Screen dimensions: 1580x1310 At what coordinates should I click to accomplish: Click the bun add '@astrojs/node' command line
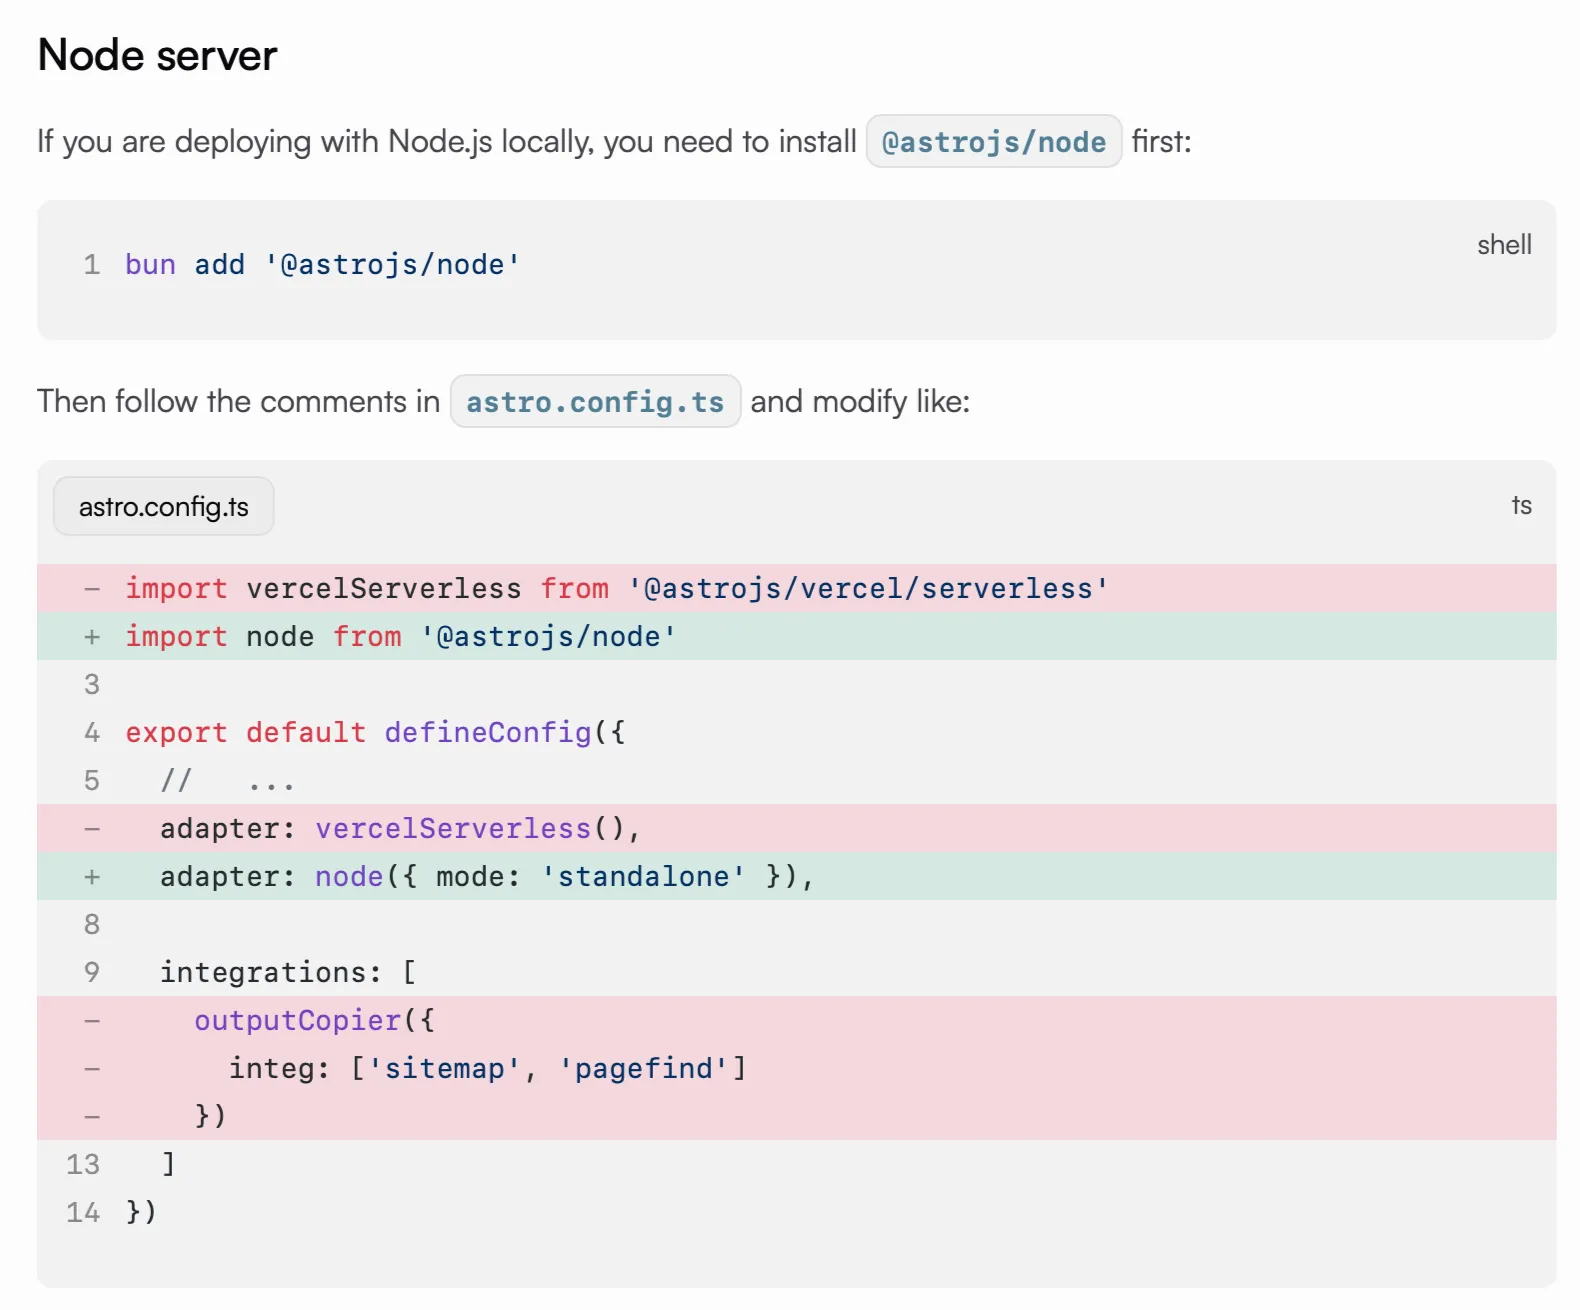point(322,265)
